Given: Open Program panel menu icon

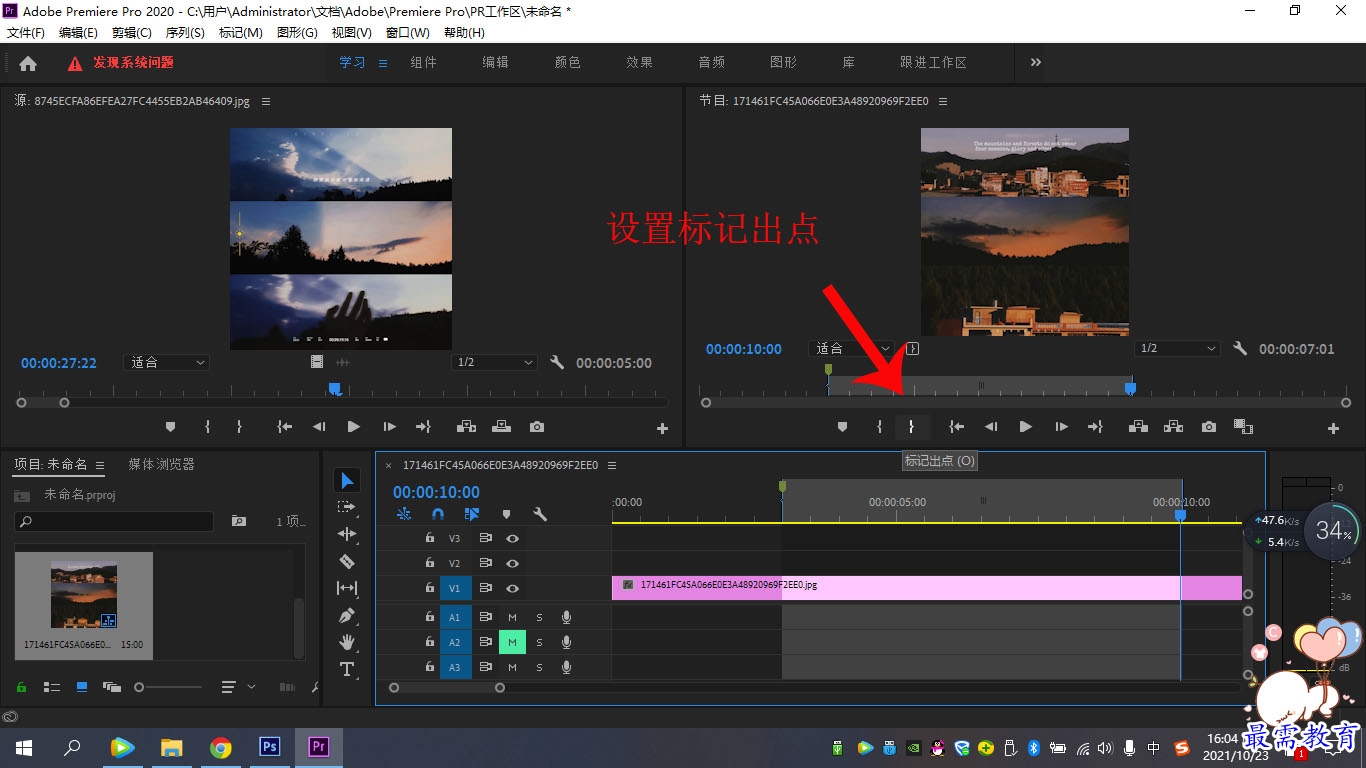Looking at the screenshot, I should (x=943, y=101).
